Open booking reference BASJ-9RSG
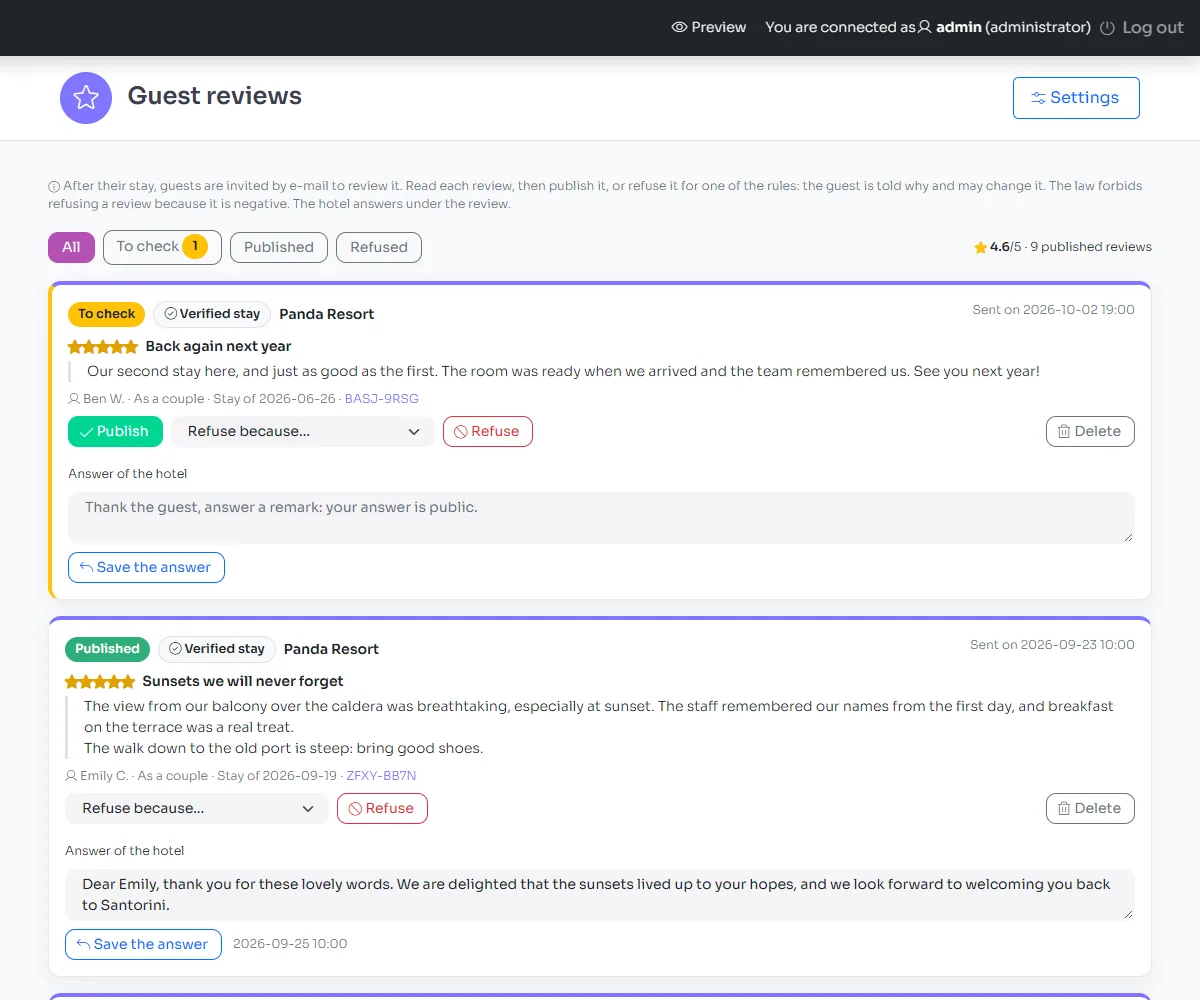Image resolution: width=1200 pixels, height=1000 pixels. (x=382, y=399)
